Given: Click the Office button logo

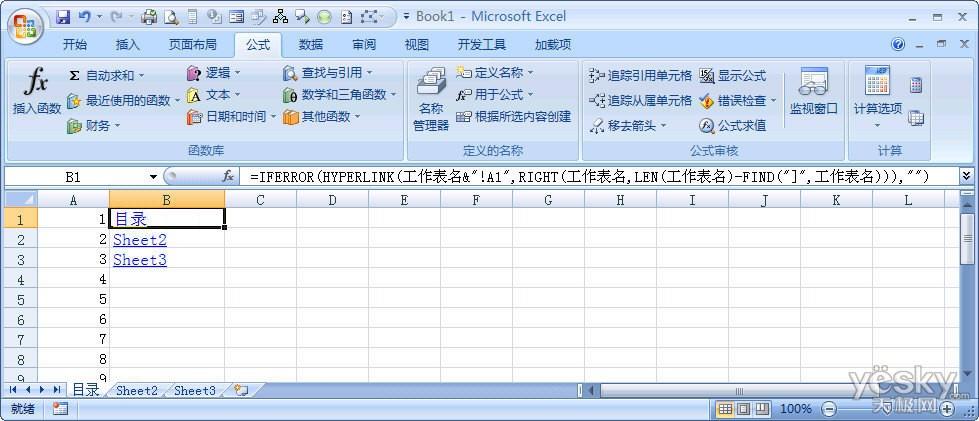Looking at the screenshot, I should click(x=27, y=25).
